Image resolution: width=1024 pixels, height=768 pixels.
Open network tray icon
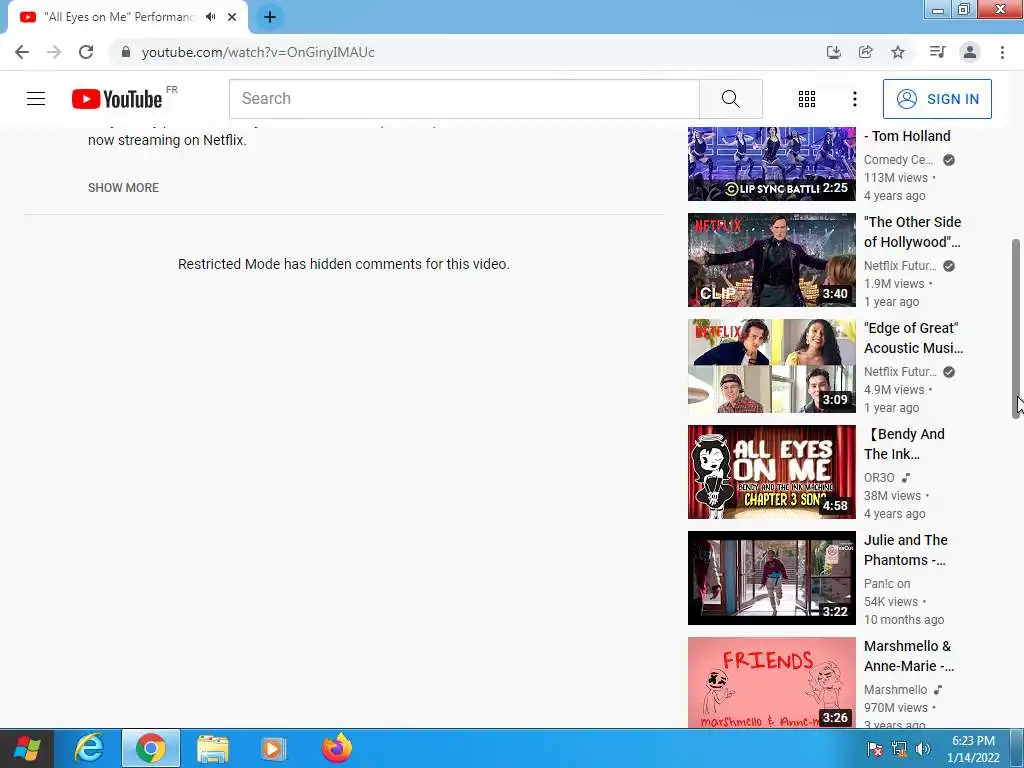coord(899,749)
